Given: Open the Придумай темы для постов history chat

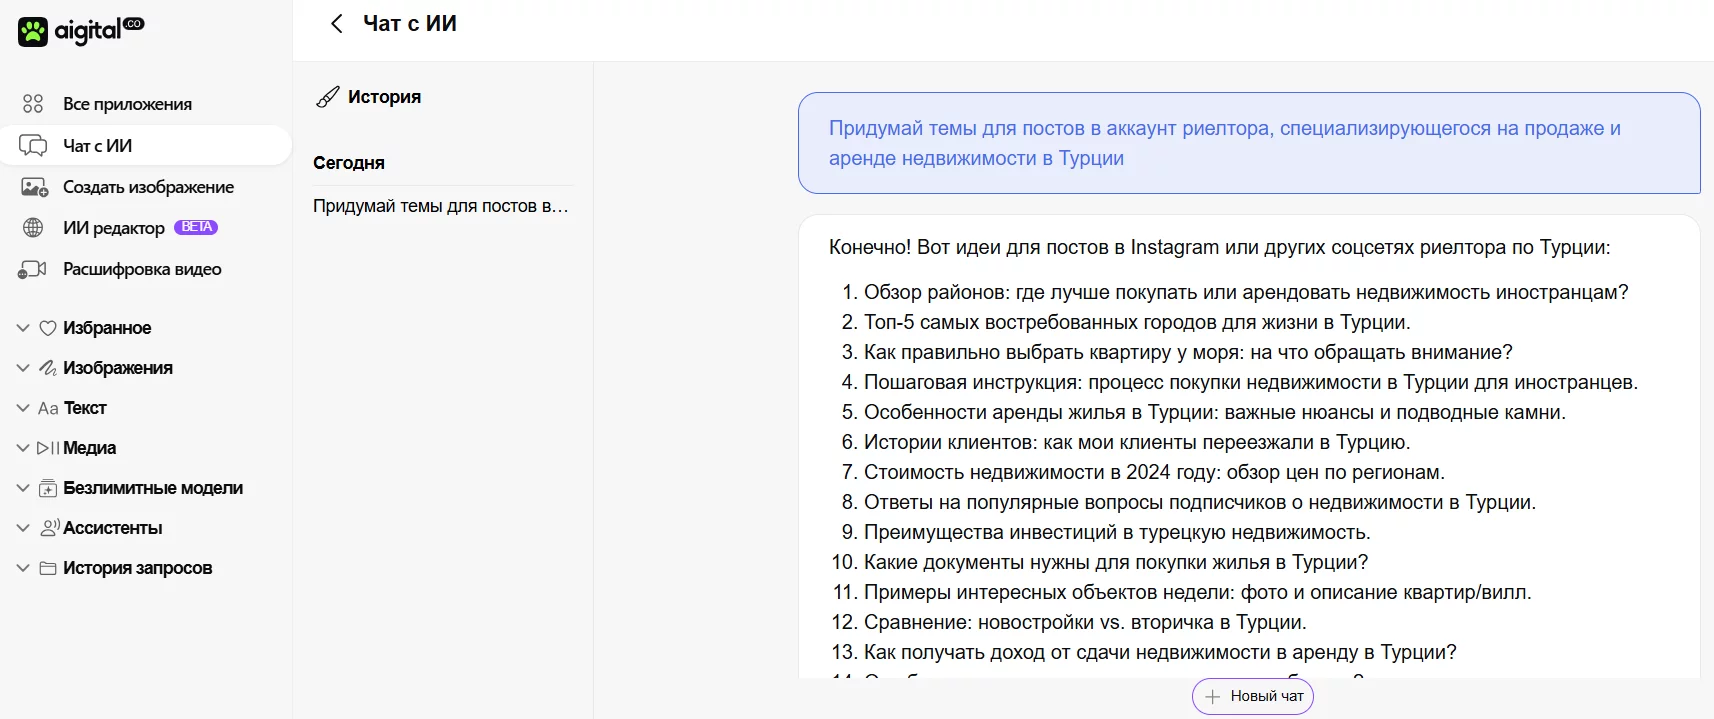Looking at the screenshot, I should (x=440, y=206).
